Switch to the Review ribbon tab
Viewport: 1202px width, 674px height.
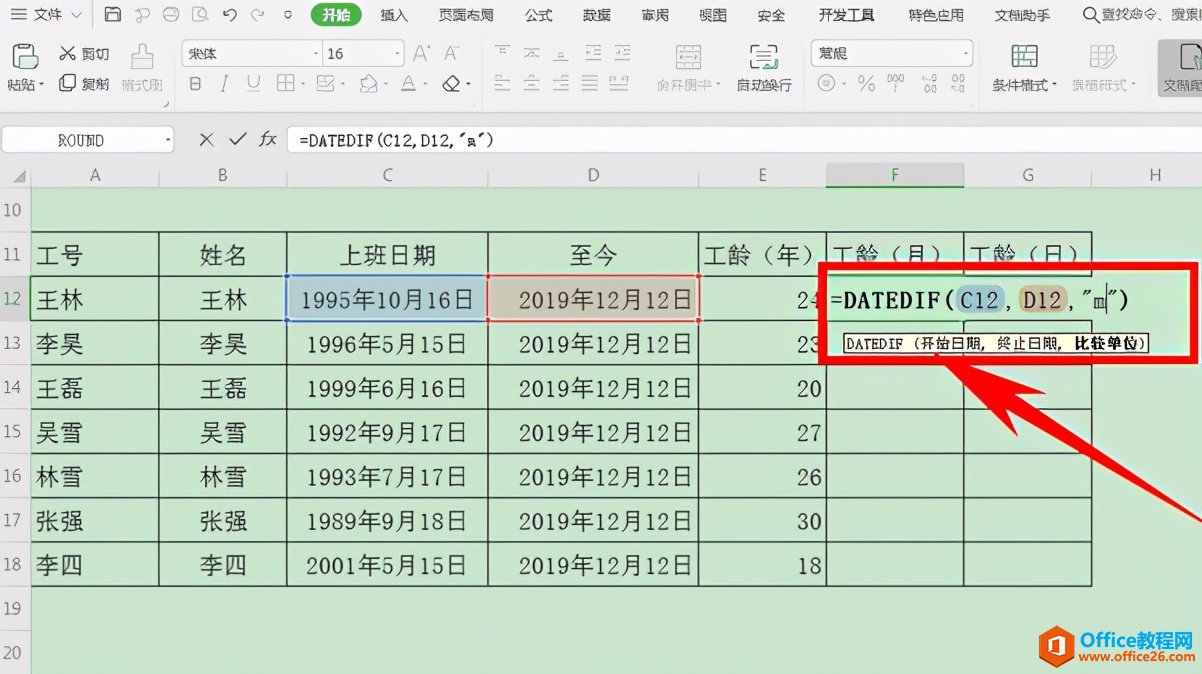tap(655, 15)
